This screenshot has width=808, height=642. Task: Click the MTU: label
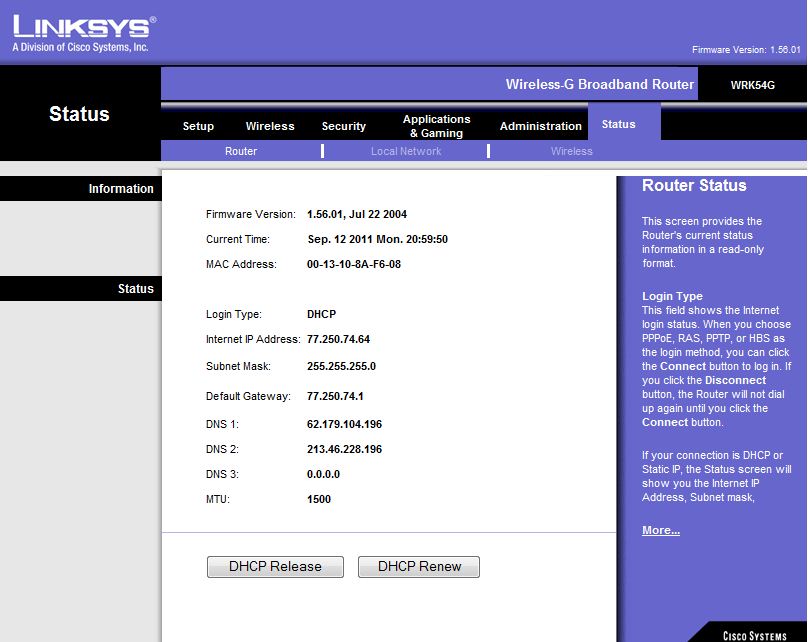click(217, 499)
